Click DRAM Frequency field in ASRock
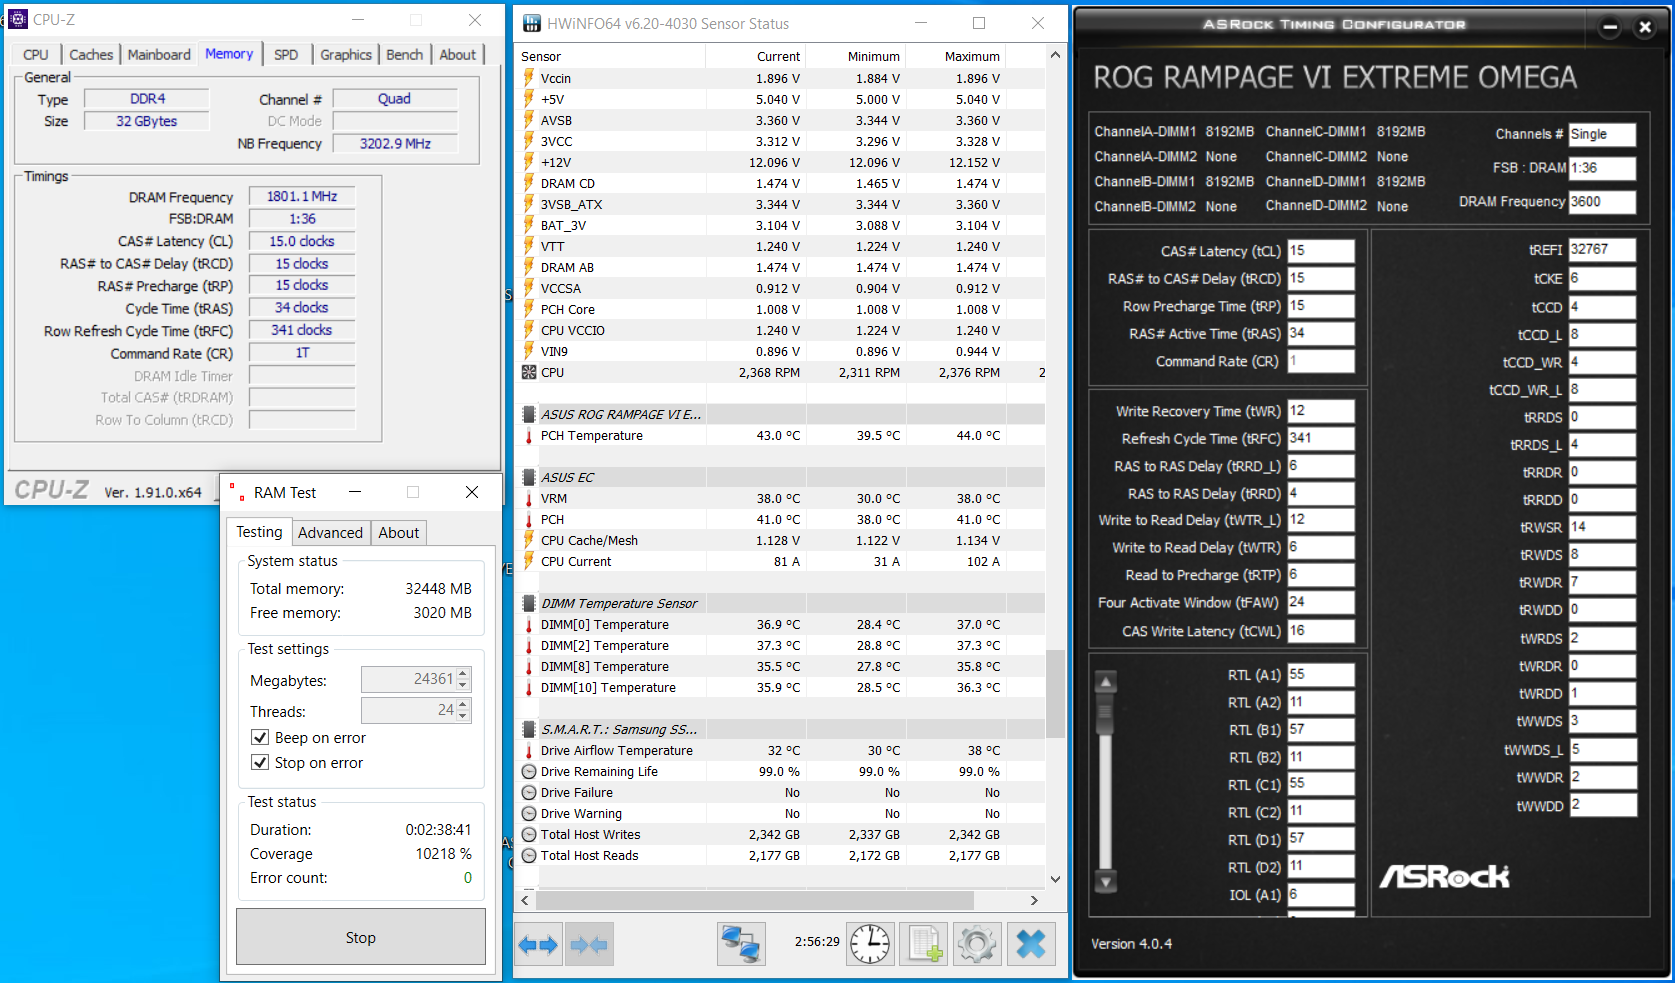This screenshot has width=1675, height=983. (x=1602, y=201)
